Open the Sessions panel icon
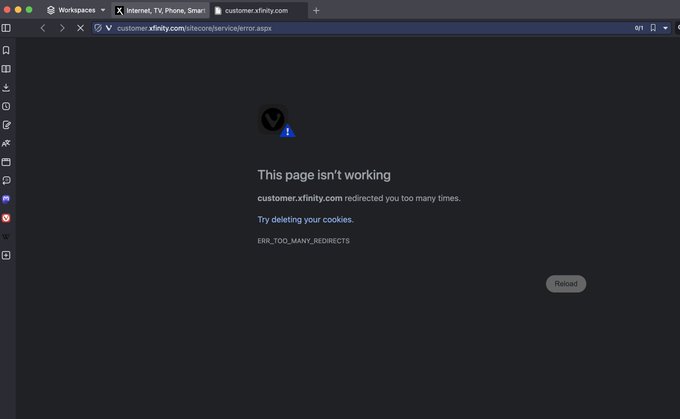Viewport: 680px width, 419px height. click(6, 180)
